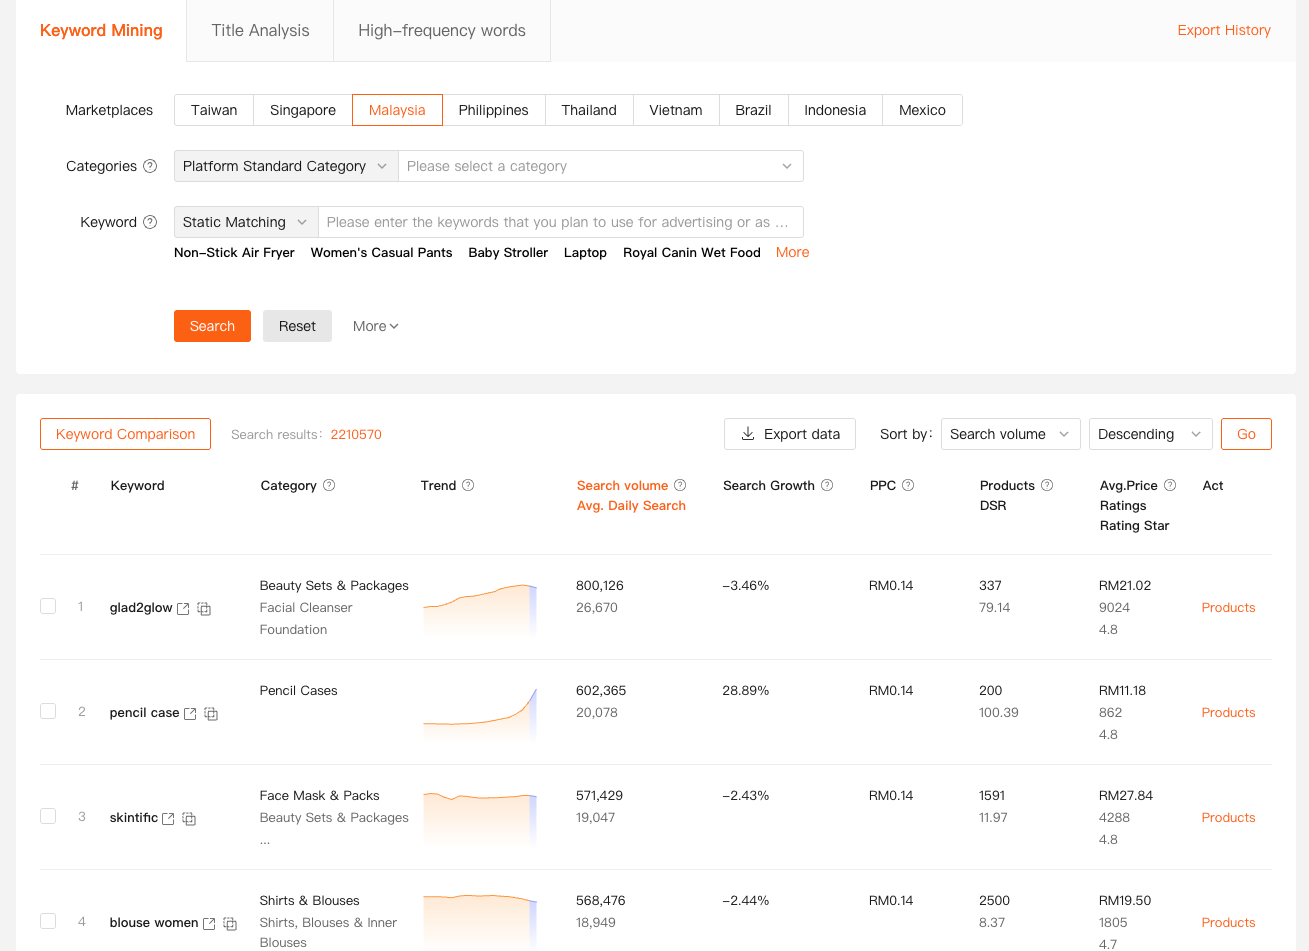Tick the checkbox for glad2glow row

click(48, 606)
